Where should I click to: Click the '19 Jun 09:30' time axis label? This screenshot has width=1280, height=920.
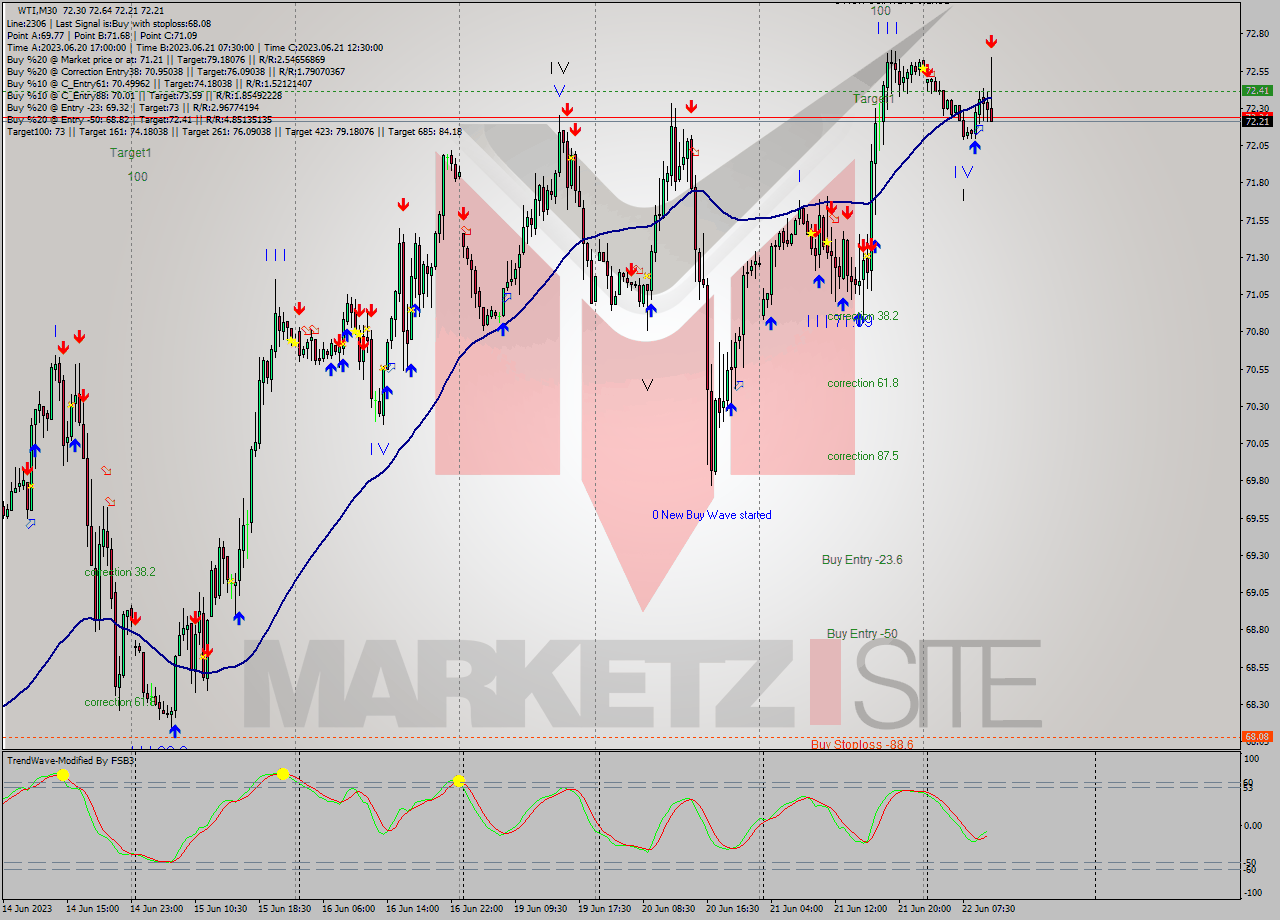pos(541,909)
